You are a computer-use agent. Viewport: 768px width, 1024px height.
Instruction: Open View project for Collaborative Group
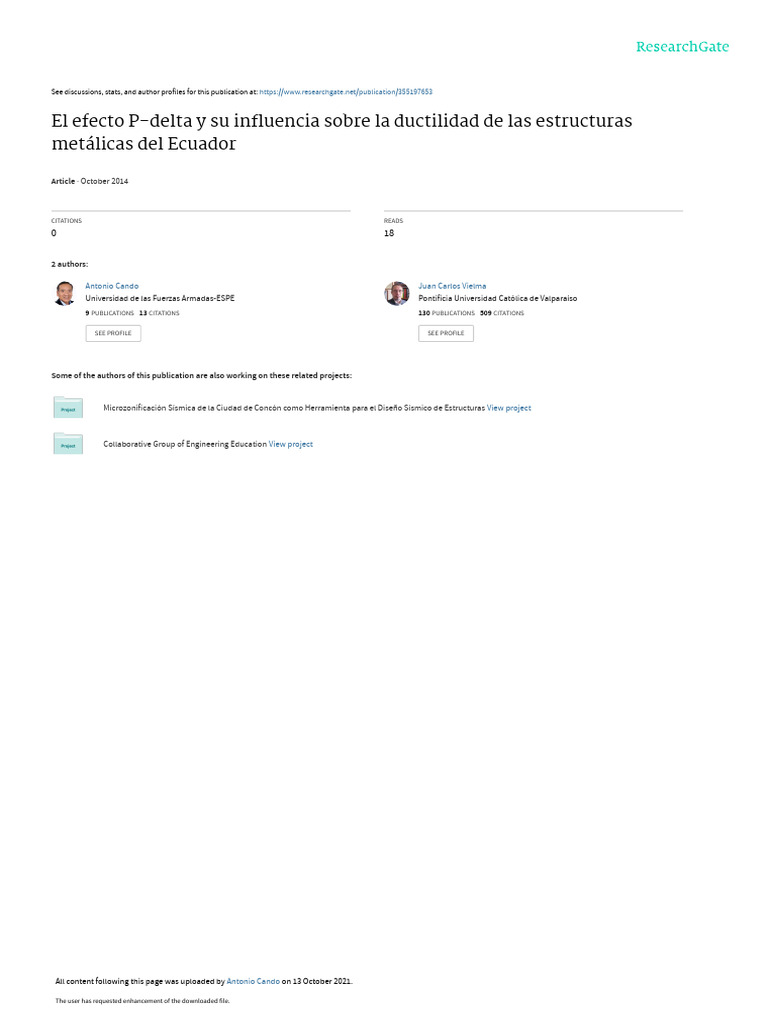click(x=291, y=444)
